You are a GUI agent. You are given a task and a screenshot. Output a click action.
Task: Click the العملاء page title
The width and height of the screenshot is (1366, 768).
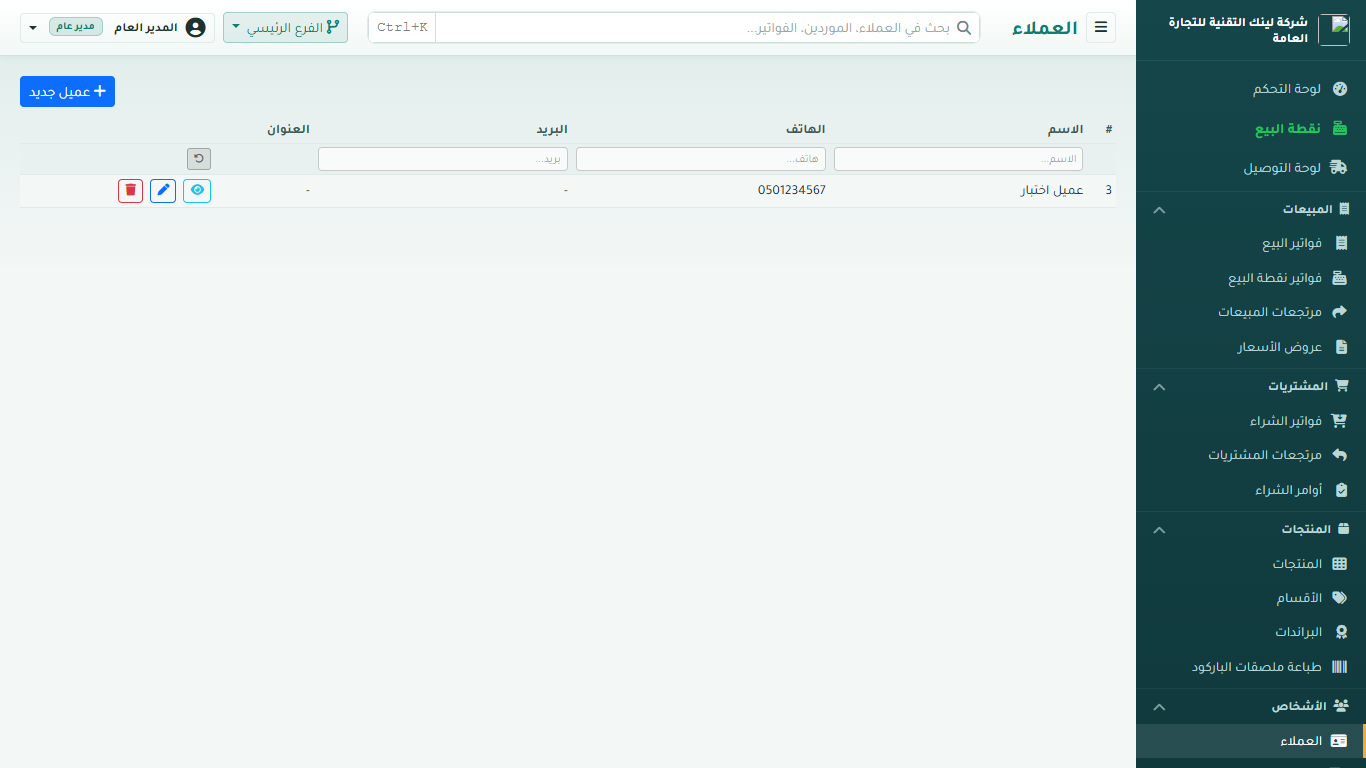pos(1044,28)
